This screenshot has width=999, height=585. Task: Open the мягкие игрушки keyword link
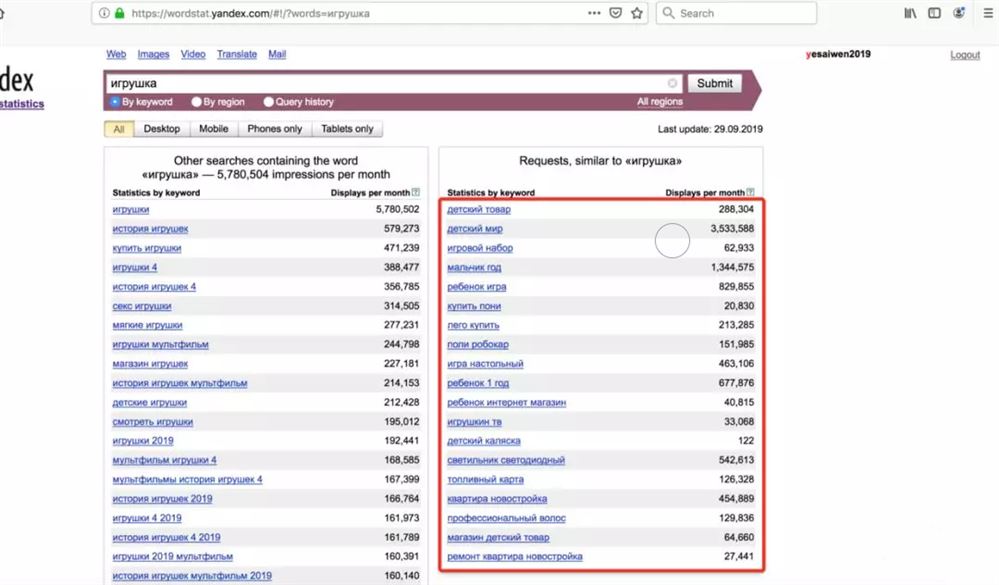tap(147, 325)
